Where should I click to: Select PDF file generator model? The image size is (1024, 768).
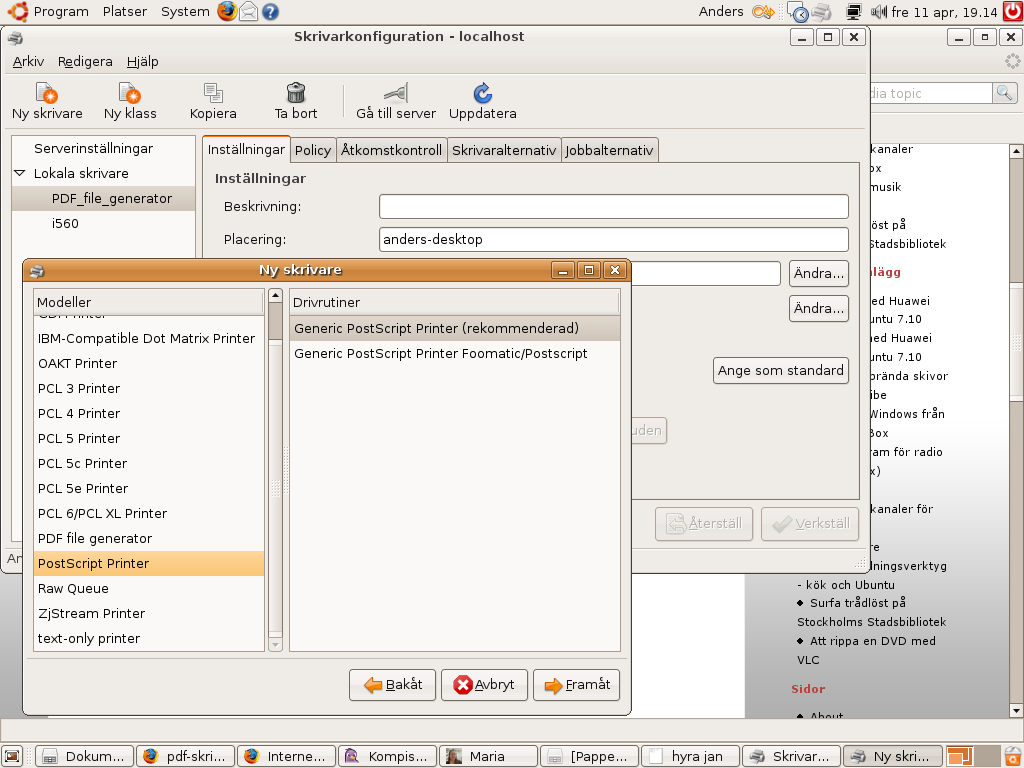point(149,538)
